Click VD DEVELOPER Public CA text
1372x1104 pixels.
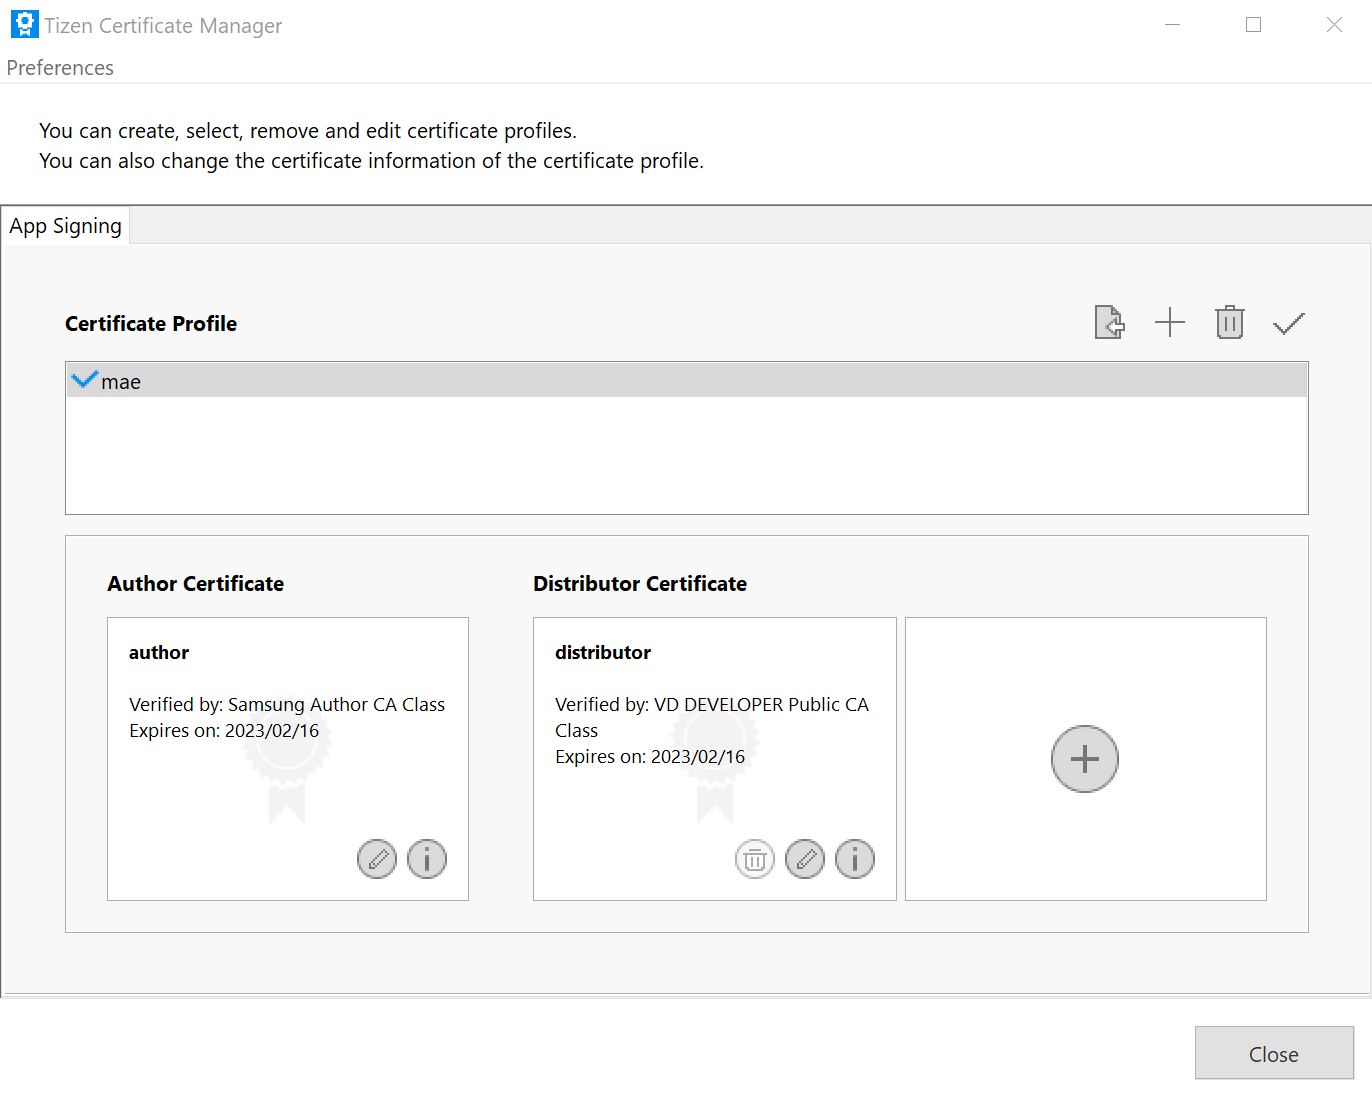tap(761, 704)
